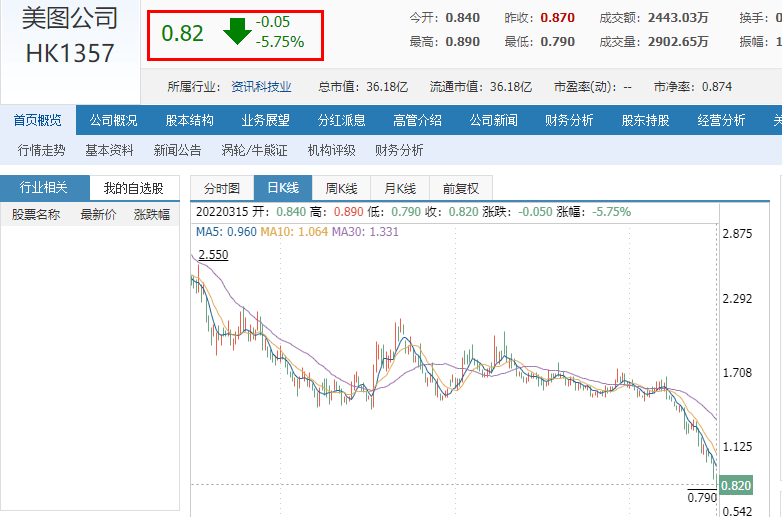The image size is (782, 517).
Task: Switch to the 我的自选股 tab
Action: pos(133,188)
